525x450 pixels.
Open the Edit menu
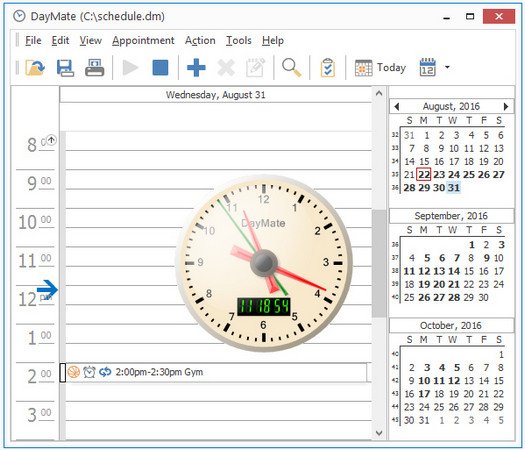pyautogui.click(x=60, y=41)
